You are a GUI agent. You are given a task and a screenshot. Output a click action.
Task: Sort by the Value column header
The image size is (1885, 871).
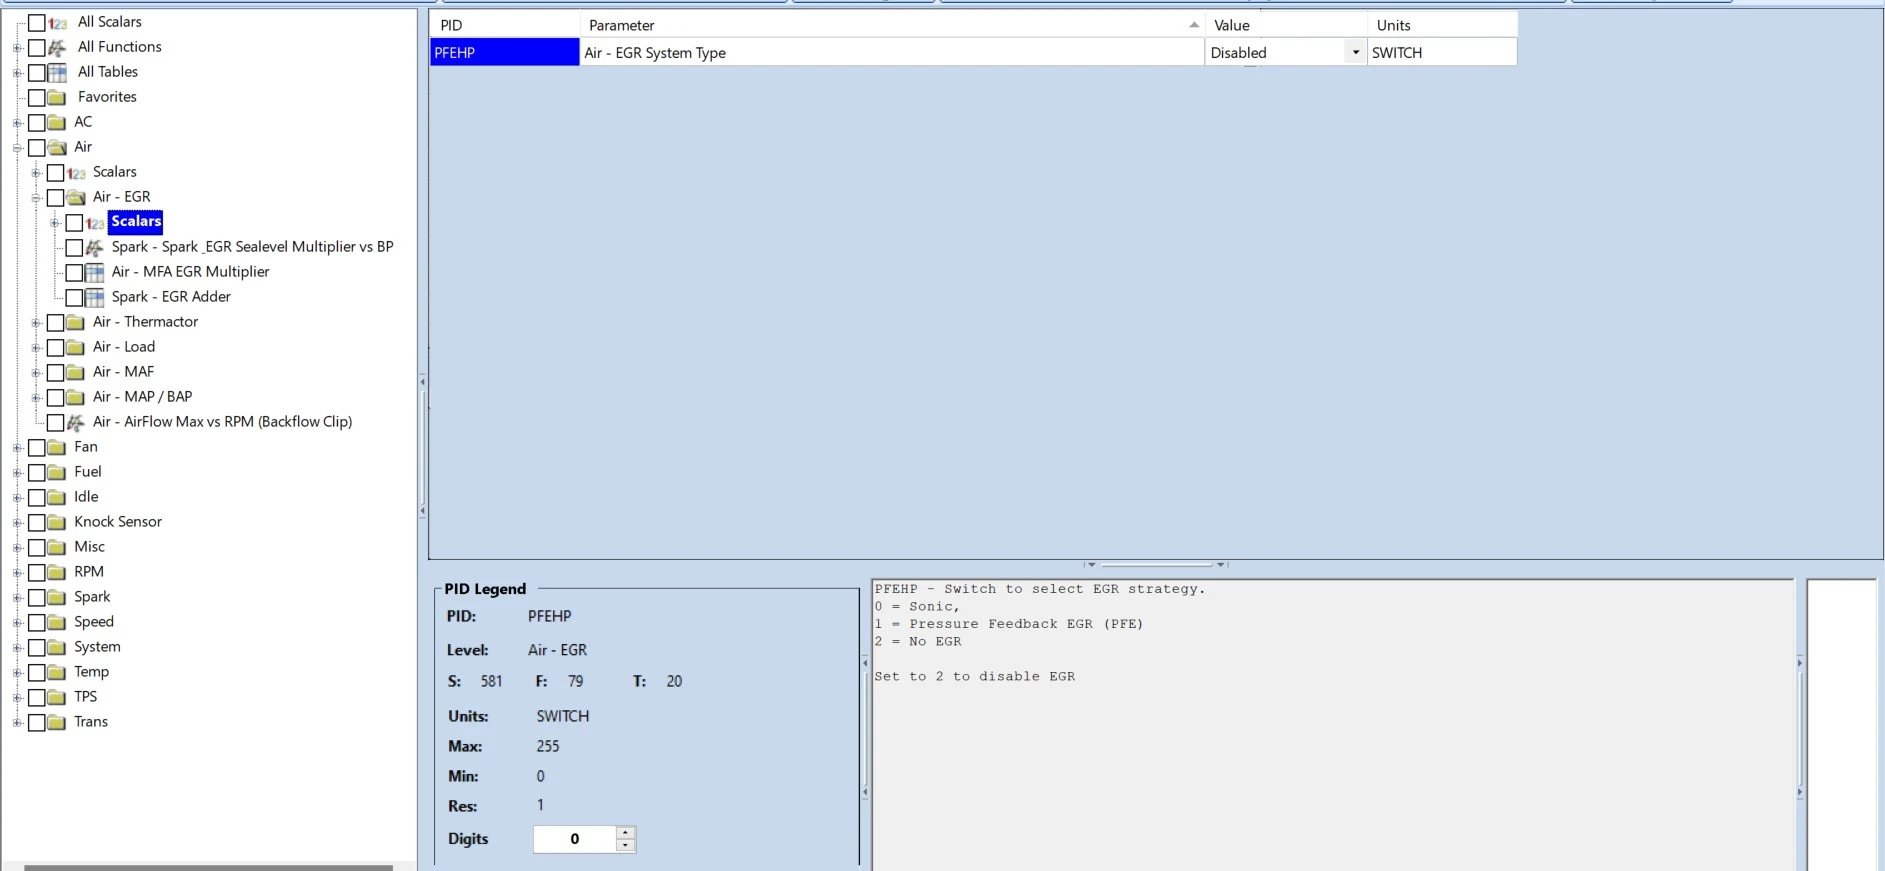(1286, 25)
